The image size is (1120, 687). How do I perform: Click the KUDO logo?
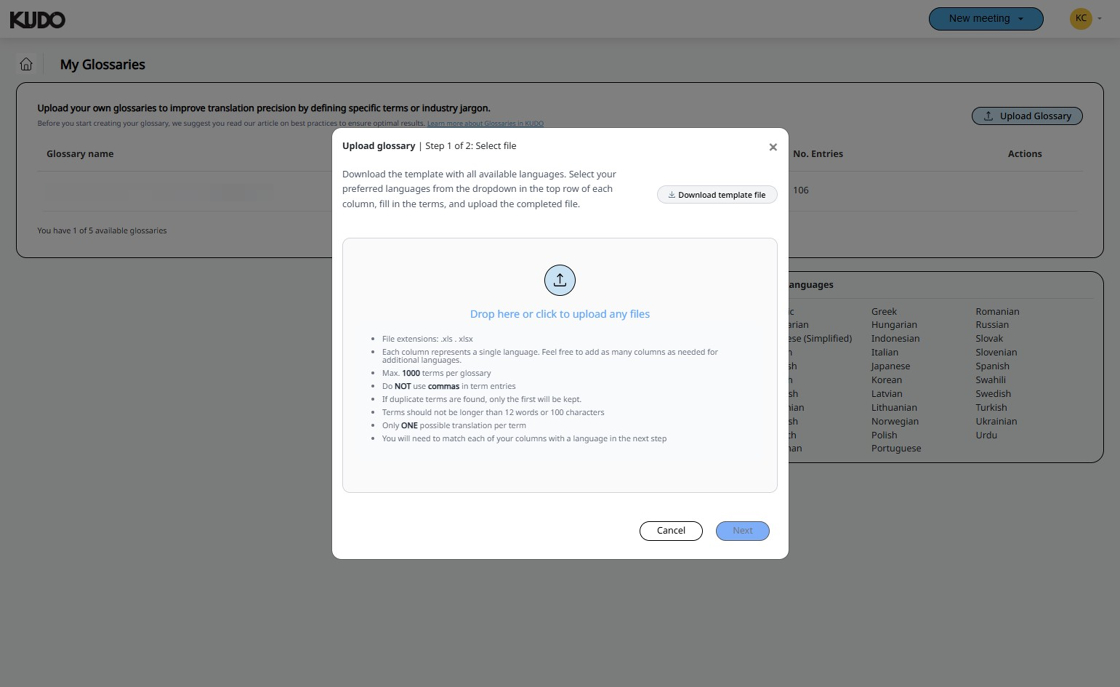click(37, 20)
